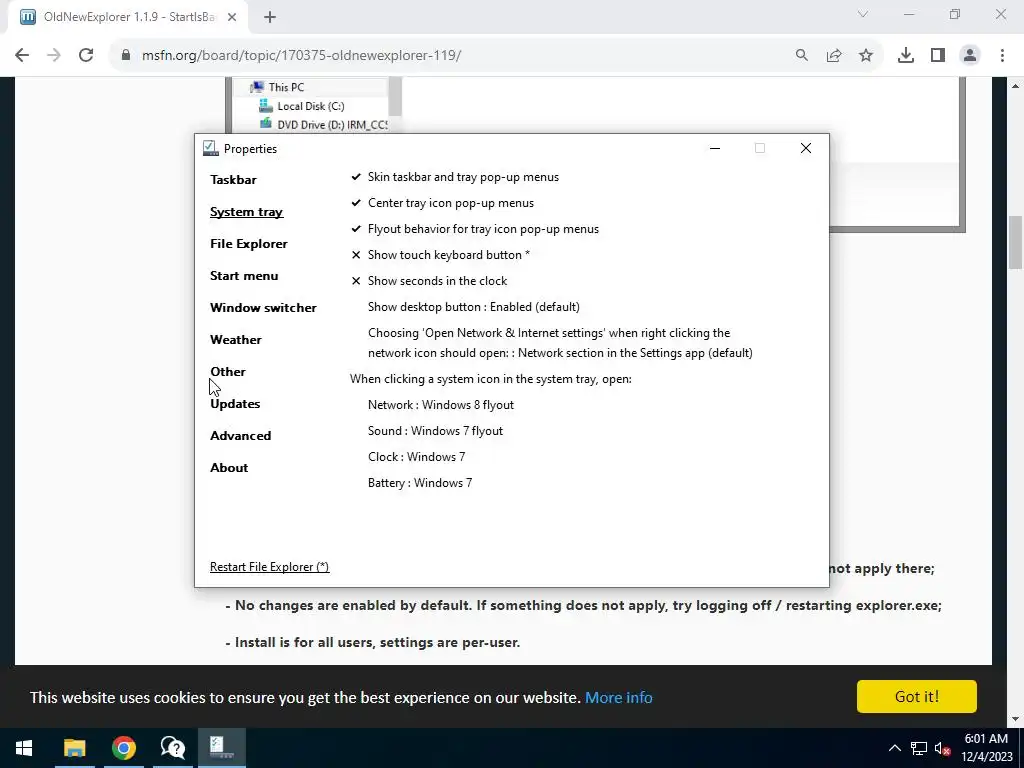The height and width of the screenshot is (768, 1024).
Task: Click Restart File Explorer link
Action: [269, 567]
